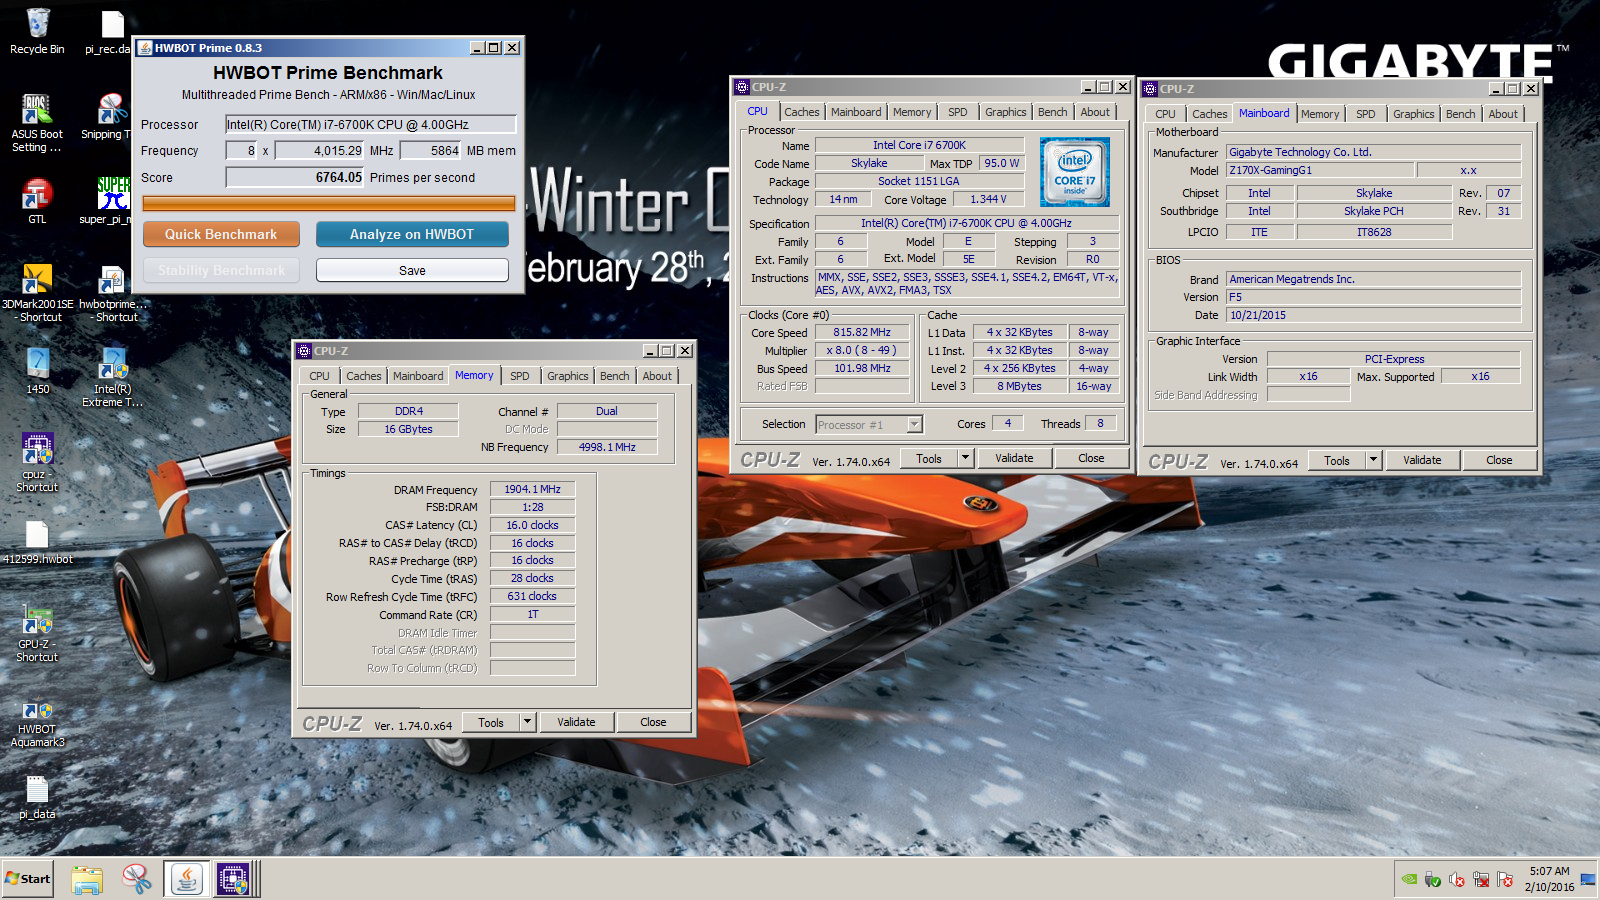Click Validate in the Mainboard window
Screen dimensions: 1600x900
click(1422, 460)
